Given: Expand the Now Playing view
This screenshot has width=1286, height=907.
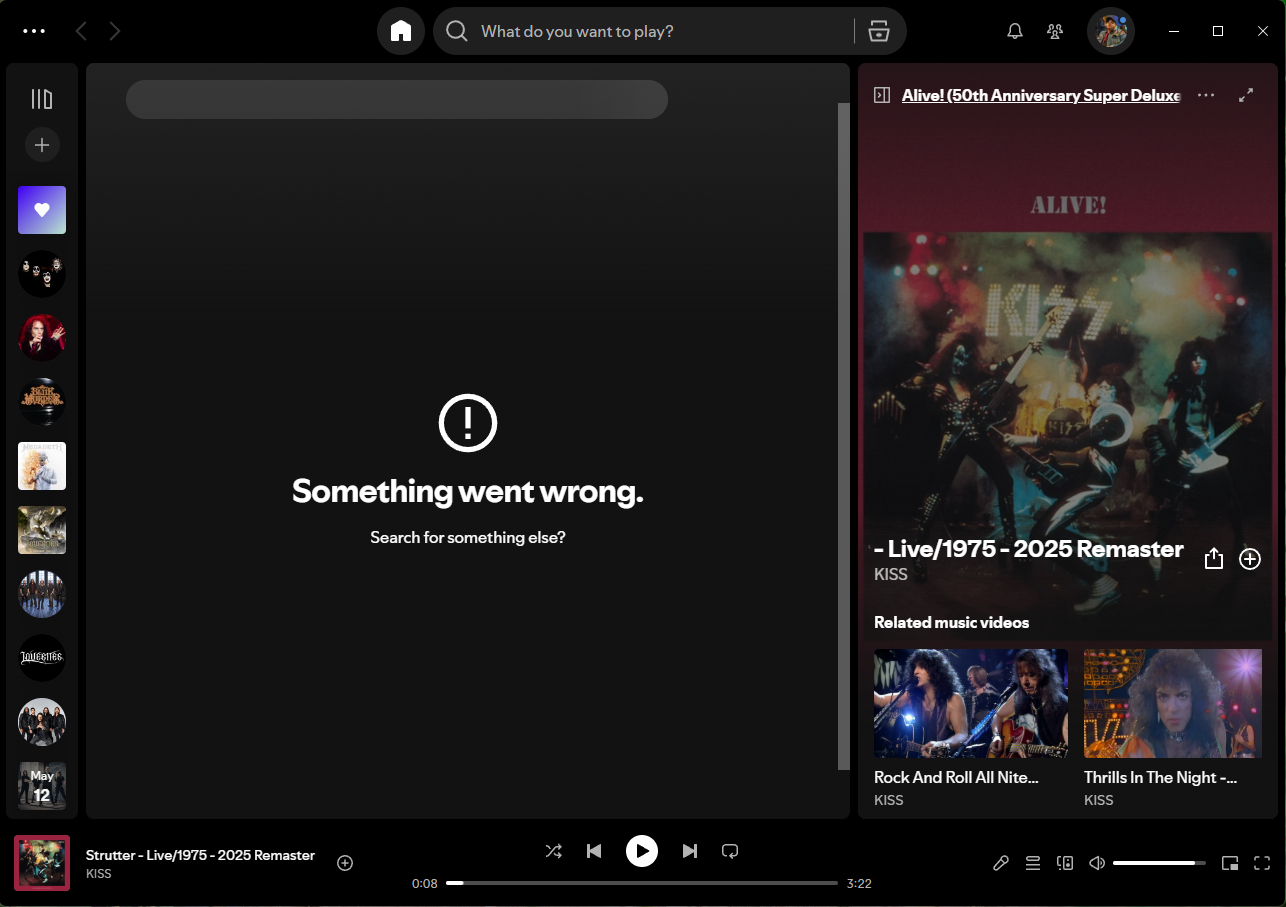Looking at the screenshot, I should tap(1246, 94).
